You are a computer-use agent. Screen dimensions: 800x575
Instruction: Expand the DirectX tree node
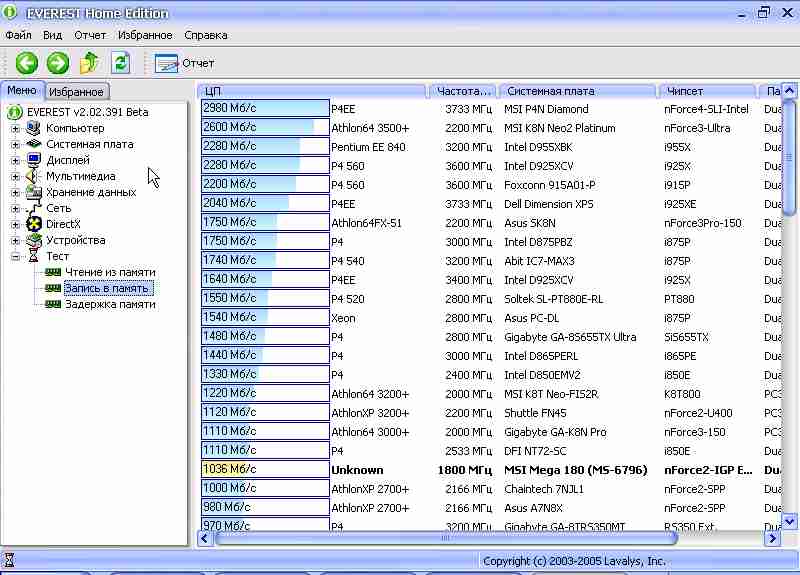coord(15,224)
